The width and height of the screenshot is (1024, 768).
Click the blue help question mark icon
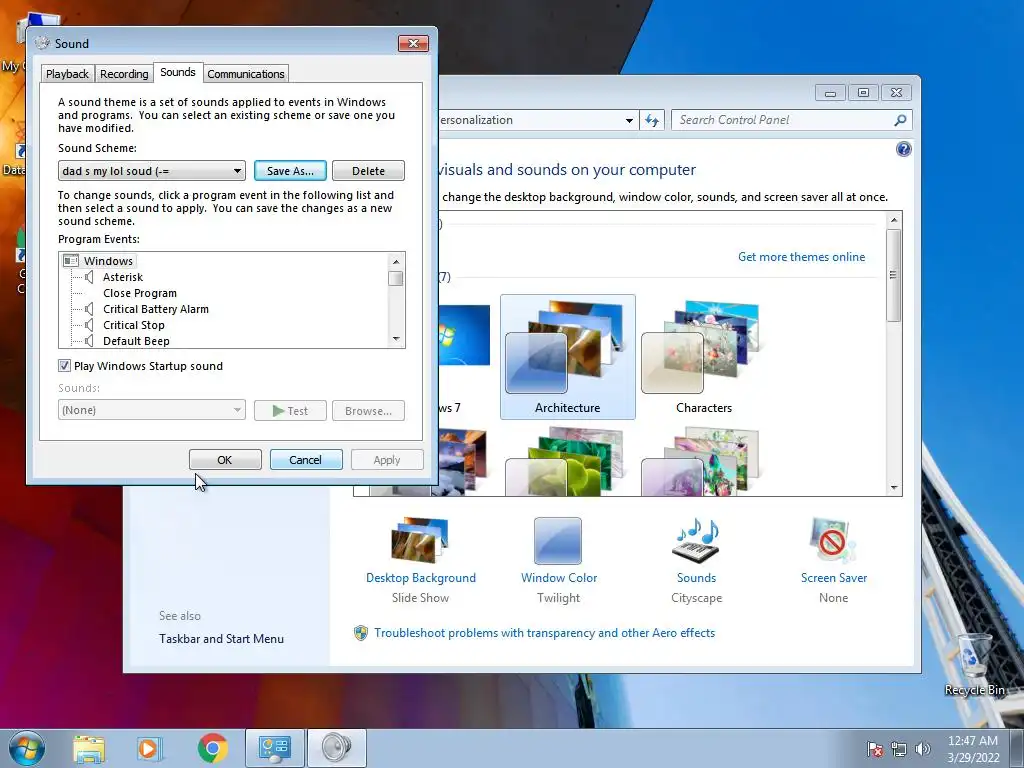(903, 150)
